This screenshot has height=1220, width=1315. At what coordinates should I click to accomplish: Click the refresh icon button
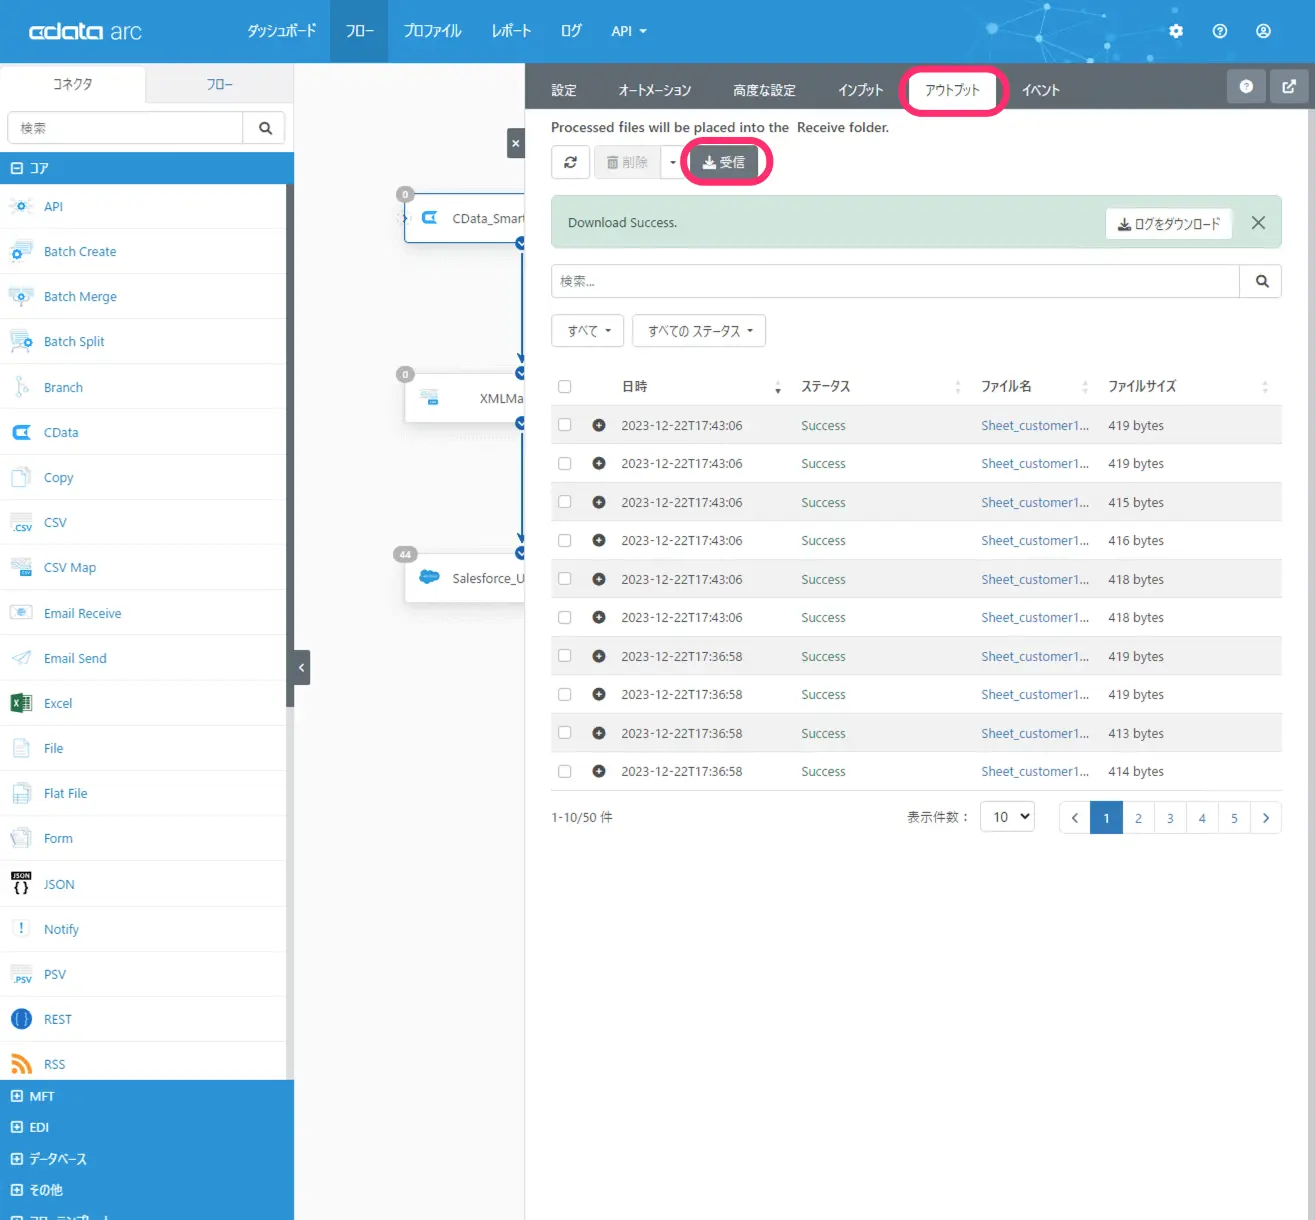(x=570, y=162)
